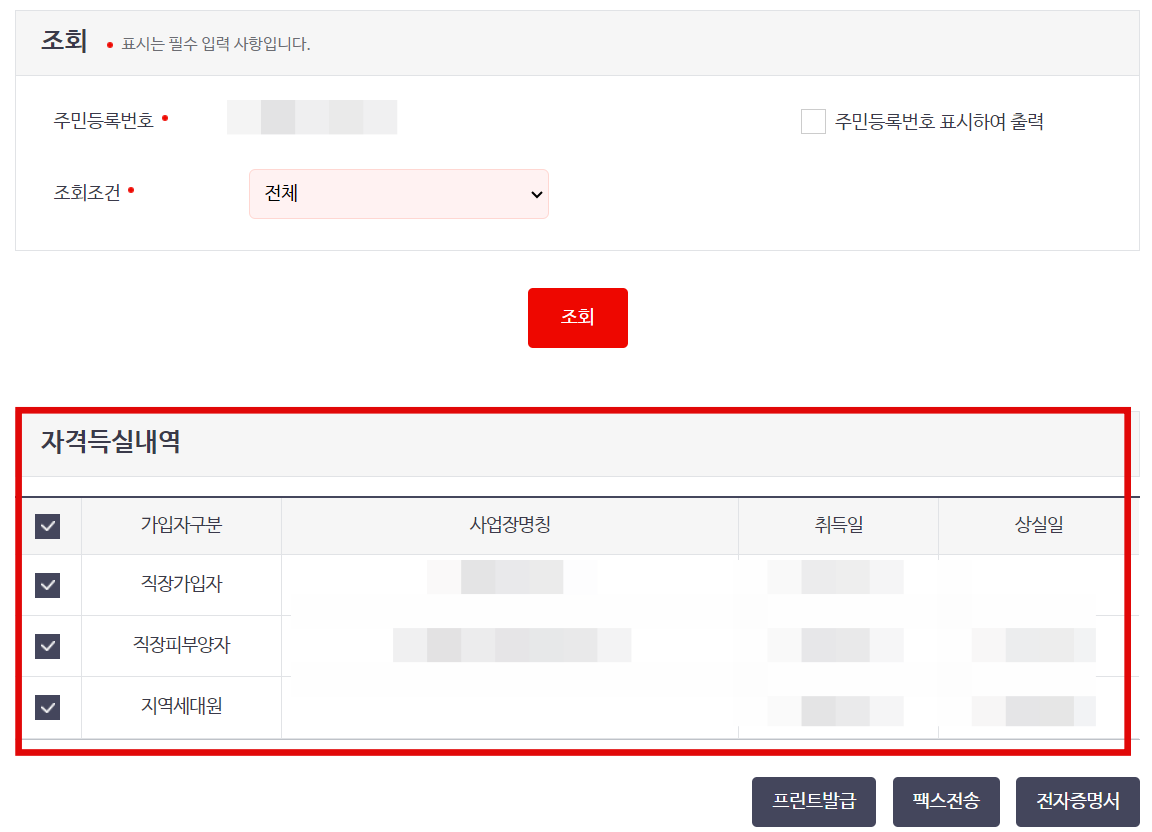Click the 자격득실내역 section title
This screenshot has width=1152, height=832.
(x=108, y=444)
